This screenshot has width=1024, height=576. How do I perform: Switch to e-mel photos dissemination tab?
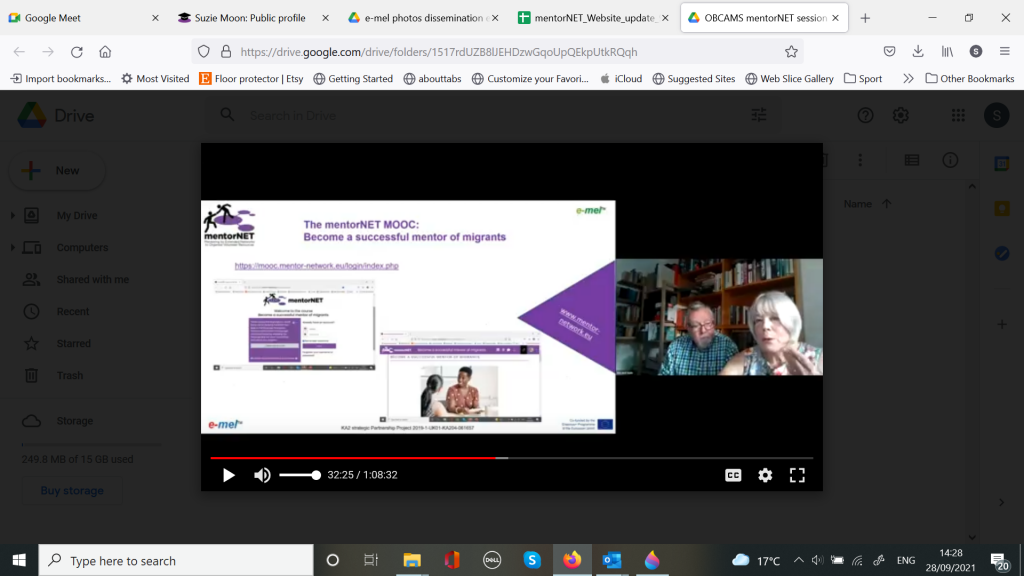tap(423, 18)
